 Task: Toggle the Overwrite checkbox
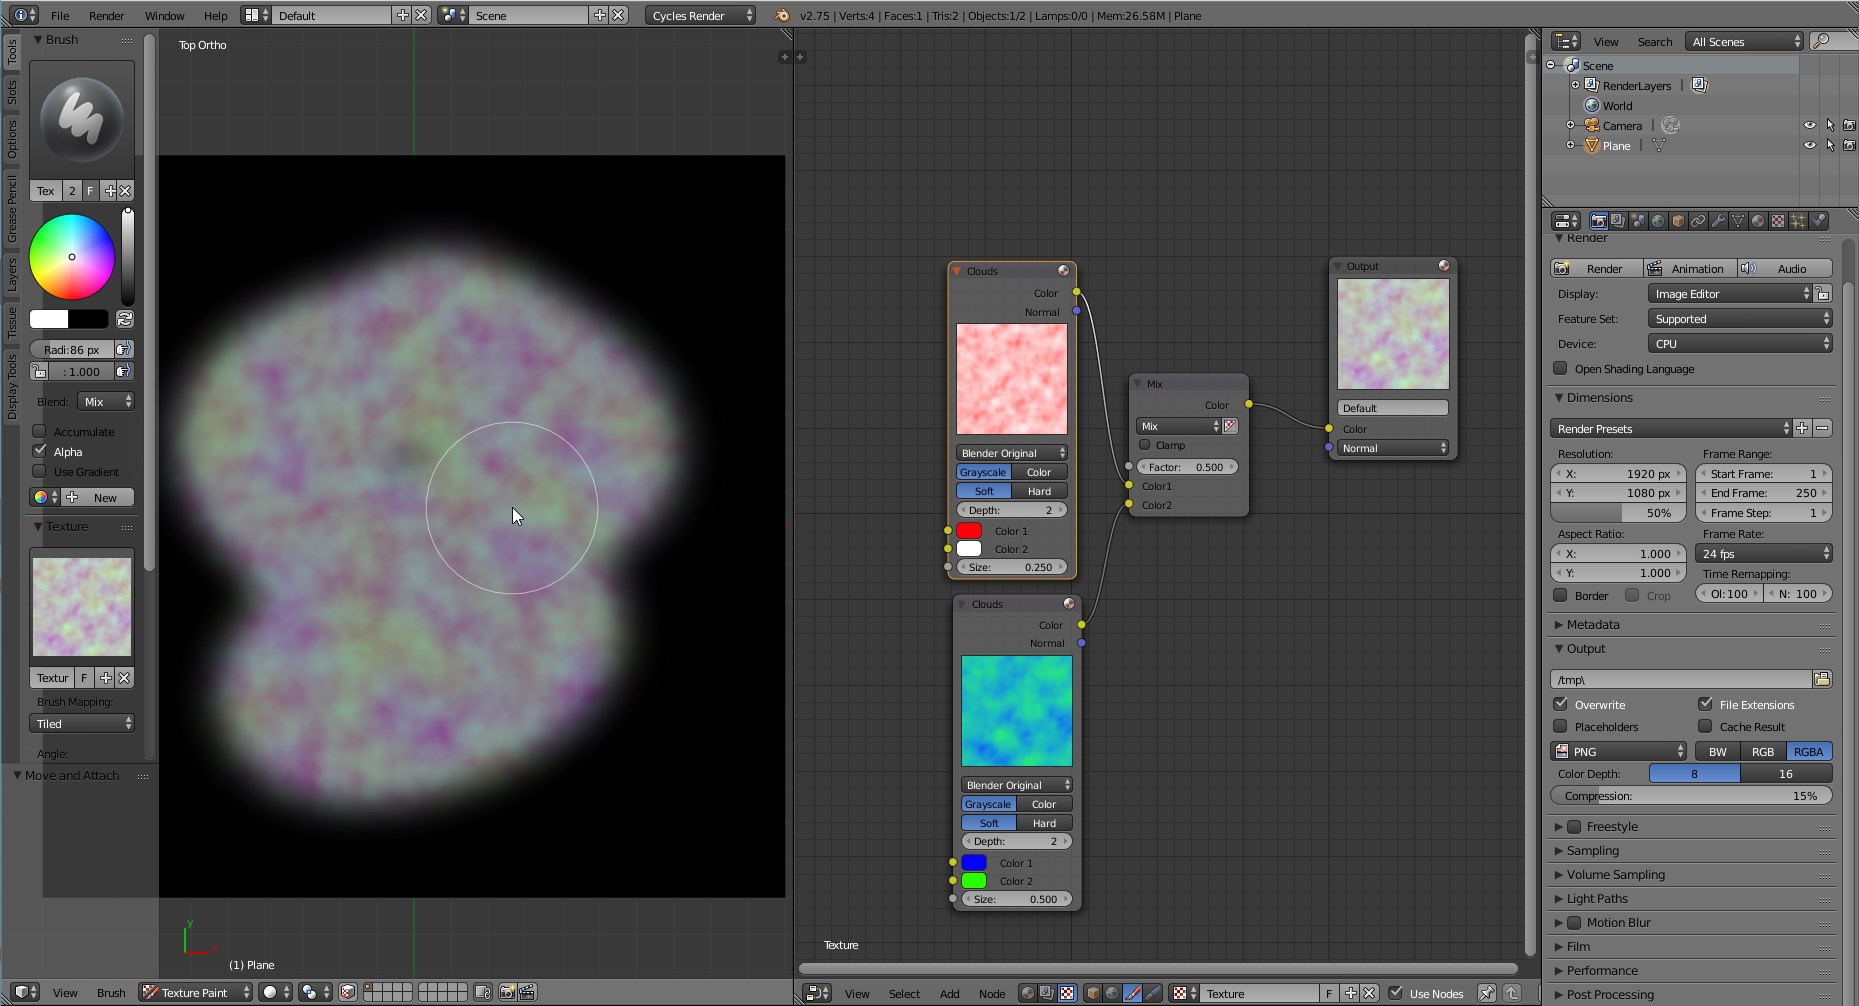click(1560, 704)
